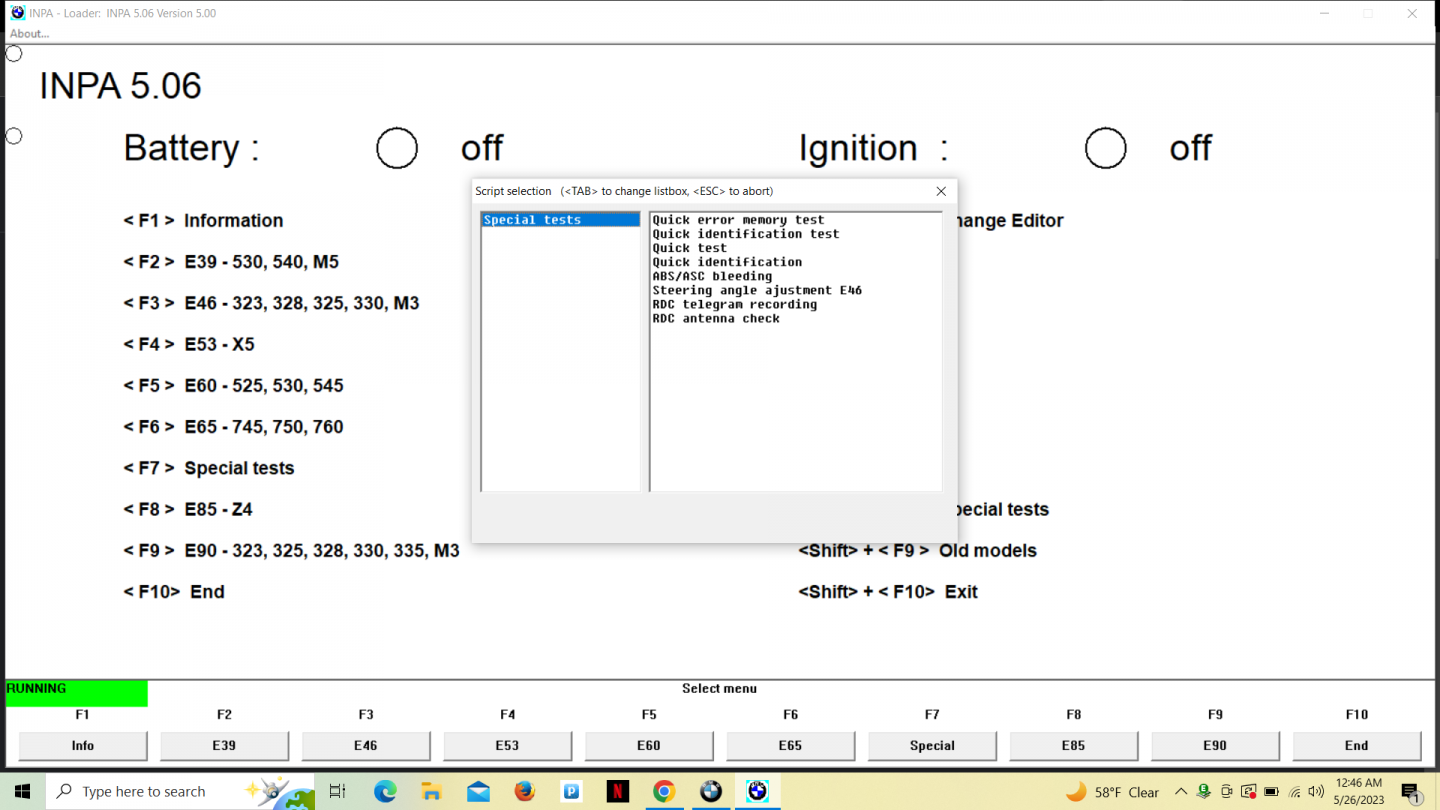Click the Task View icon
This screenshot has width=1440, height=810.
click(x=338, y=791)
